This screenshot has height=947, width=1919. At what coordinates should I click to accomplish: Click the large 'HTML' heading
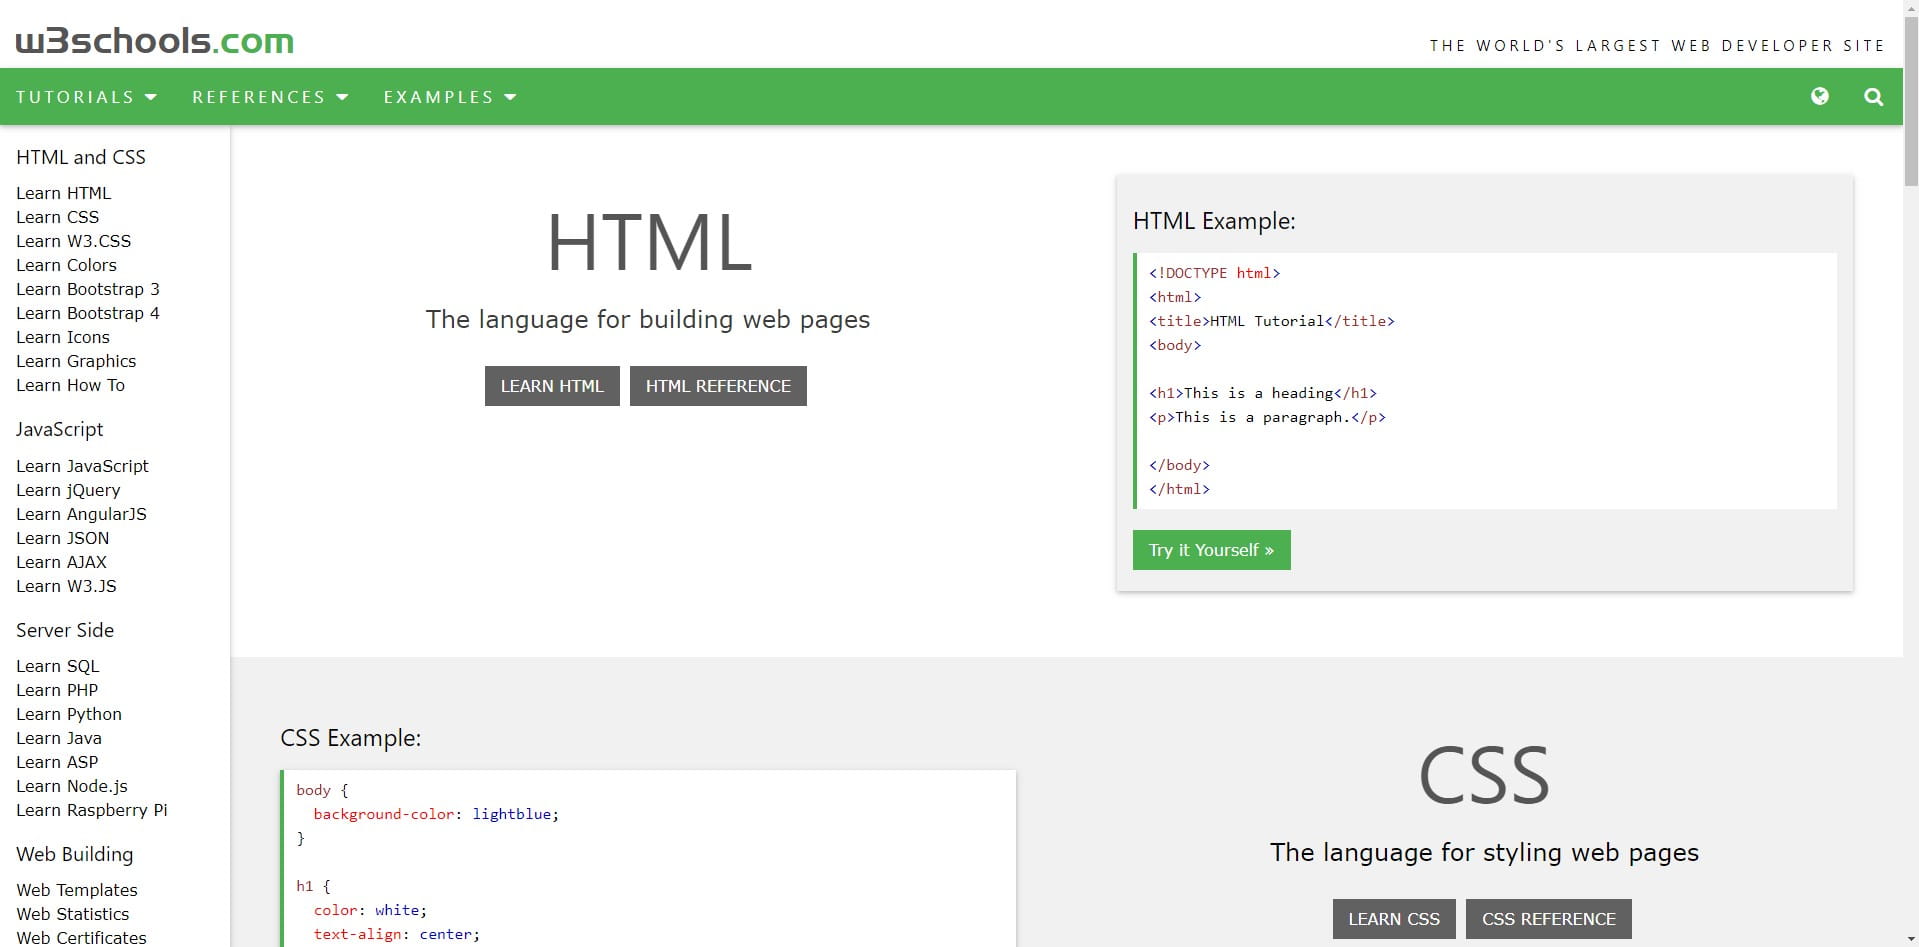[x=649, y=243]
